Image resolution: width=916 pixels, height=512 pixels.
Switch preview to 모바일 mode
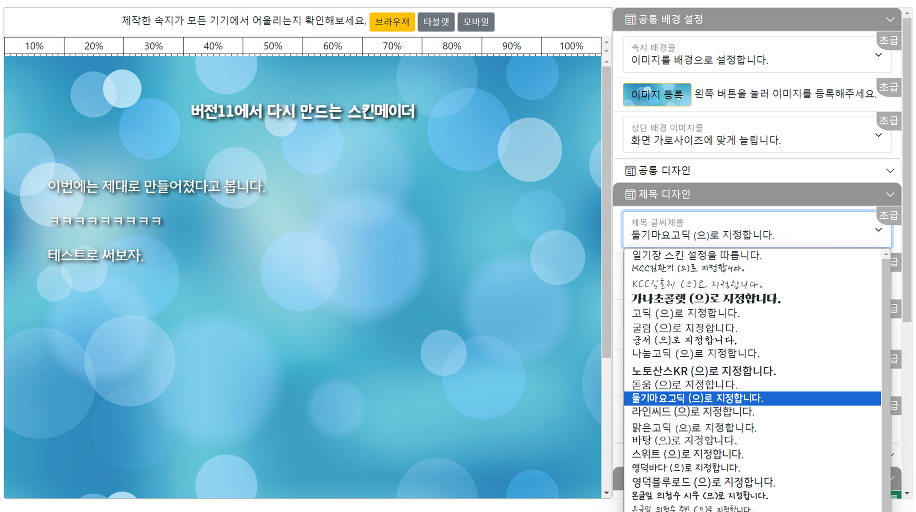(x=476, y=22)
